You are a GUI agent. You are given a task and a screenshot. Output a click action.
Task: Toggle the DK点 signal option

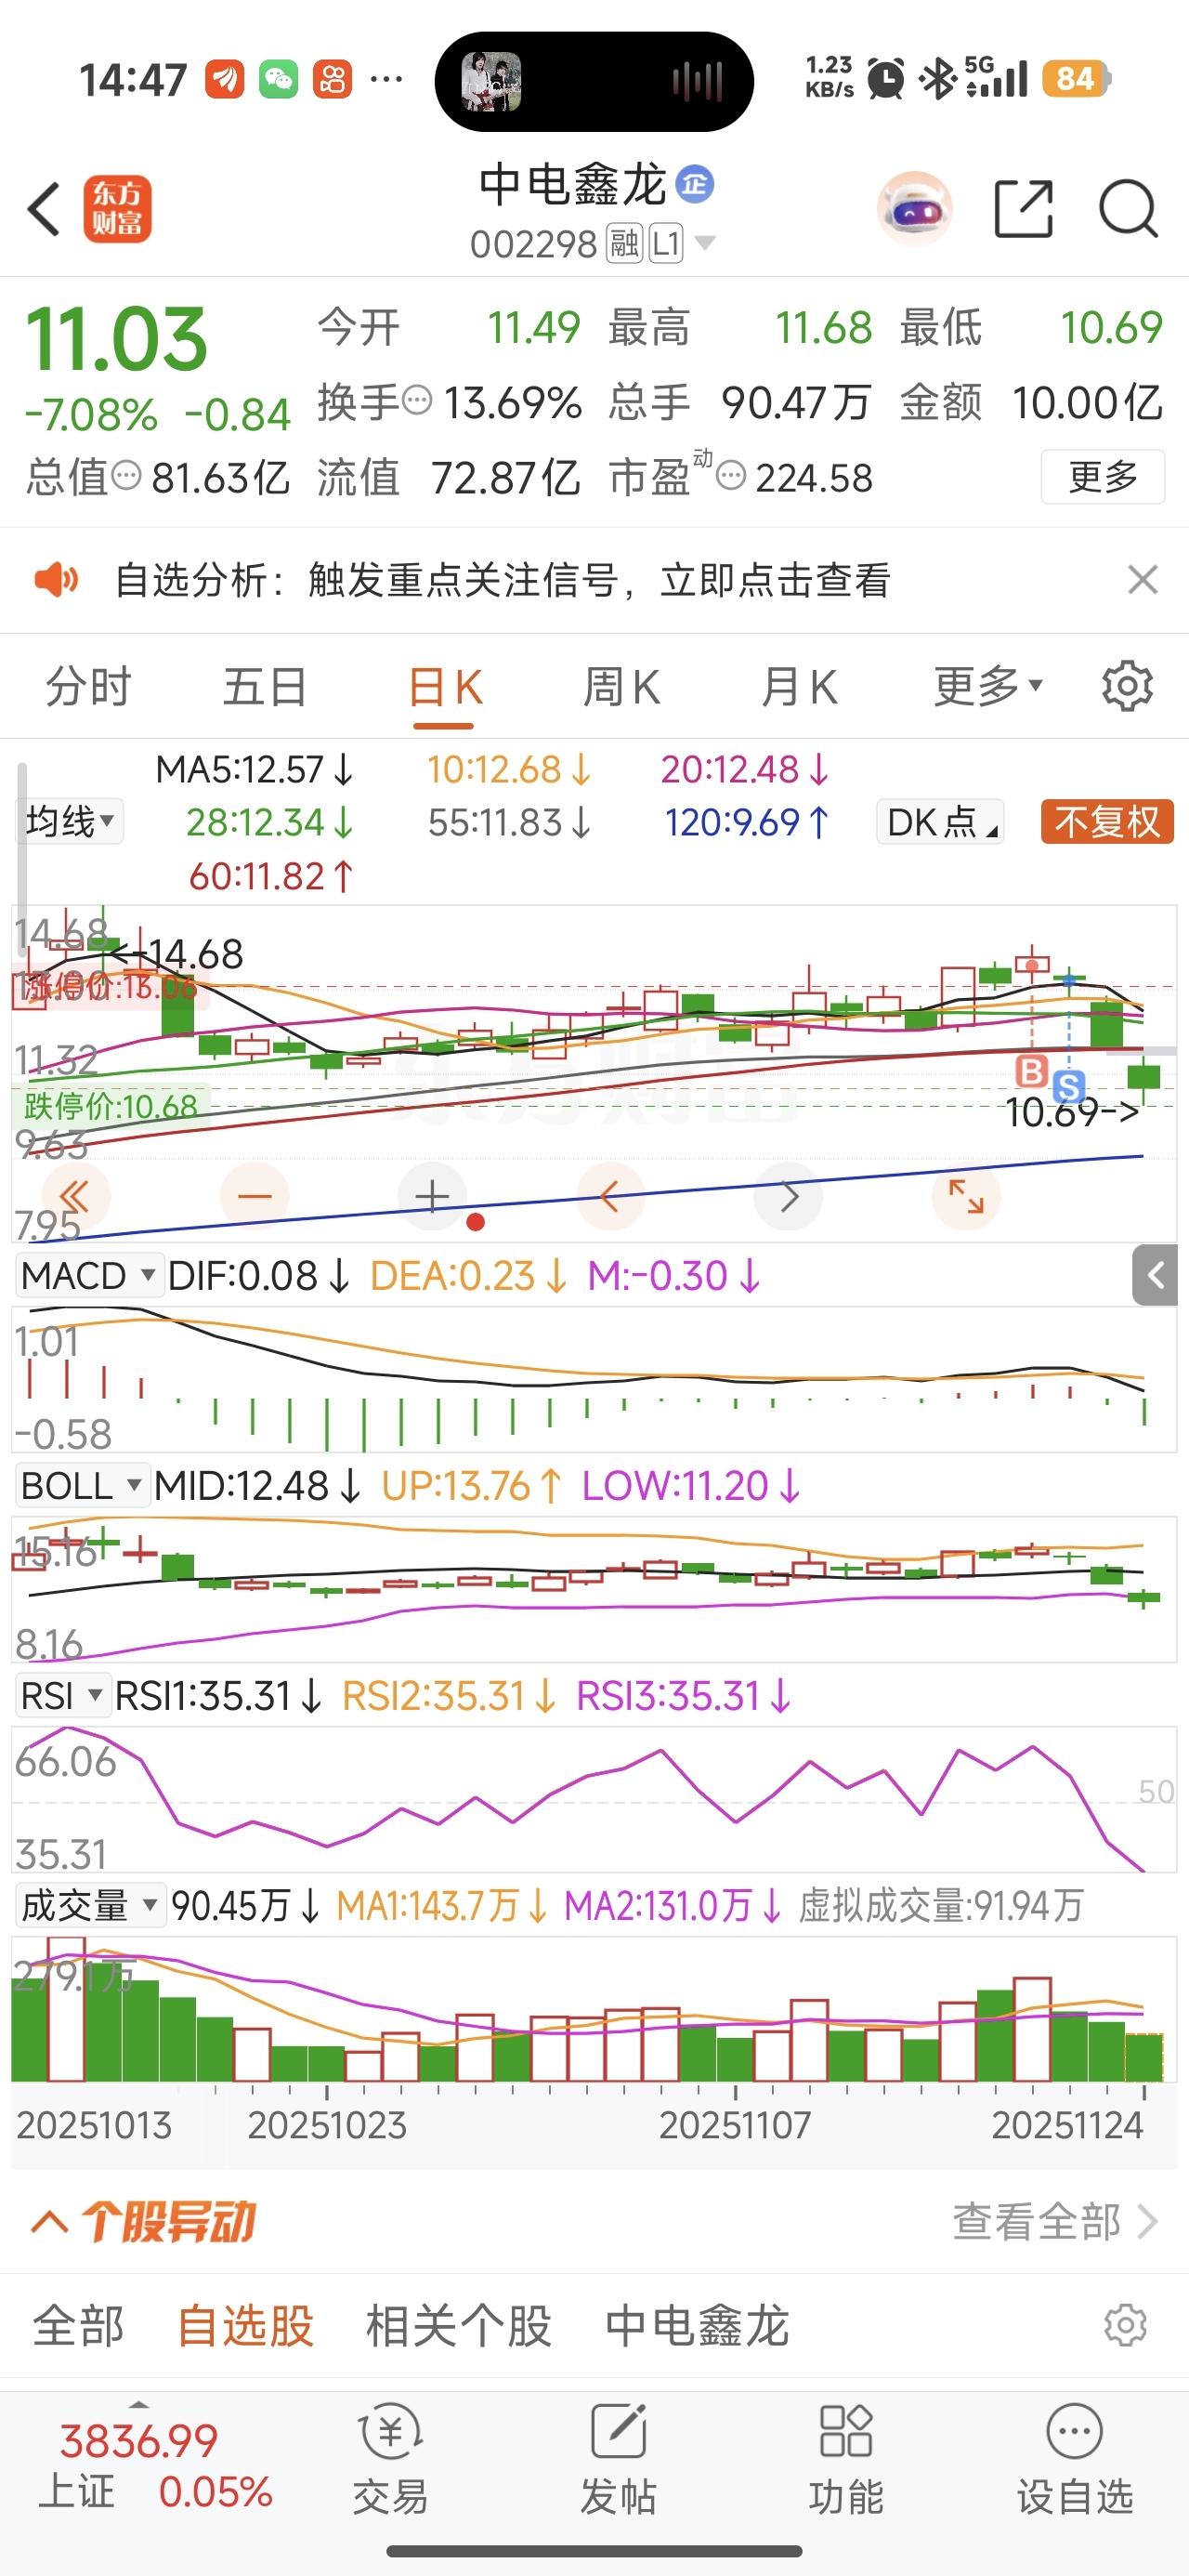coord(941,822)
